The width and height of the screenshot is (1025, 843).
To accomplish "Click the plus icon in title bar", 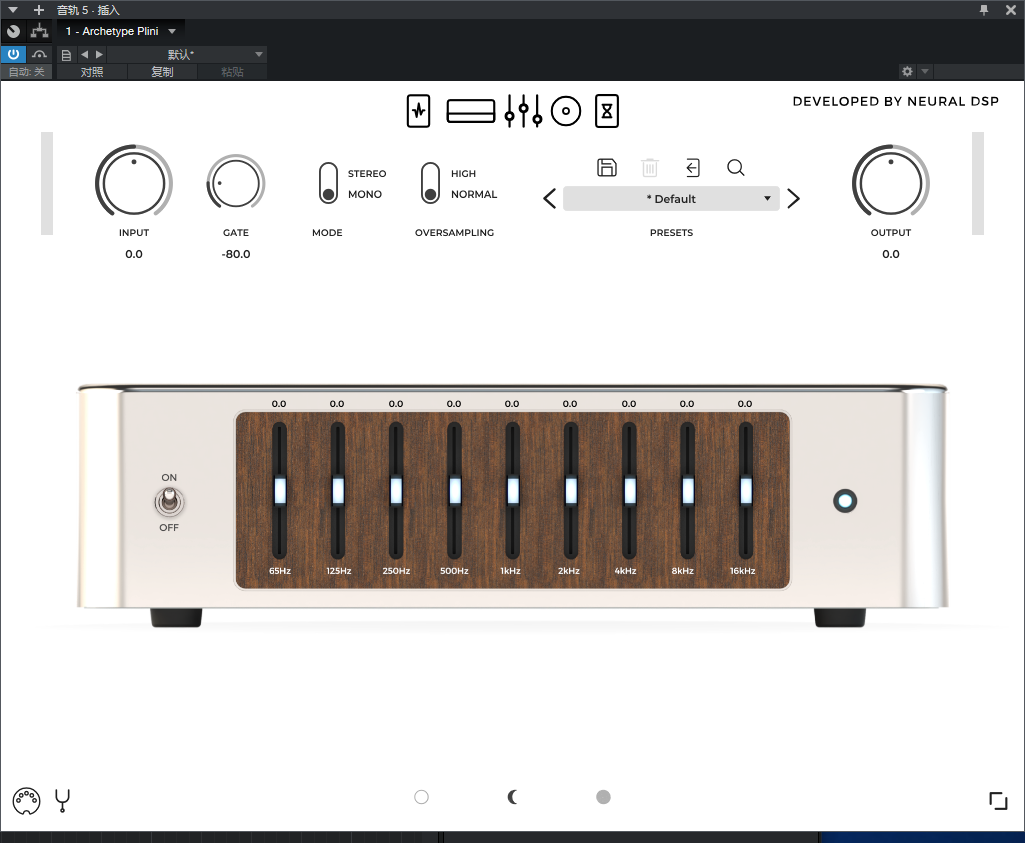I will point(39,10).
